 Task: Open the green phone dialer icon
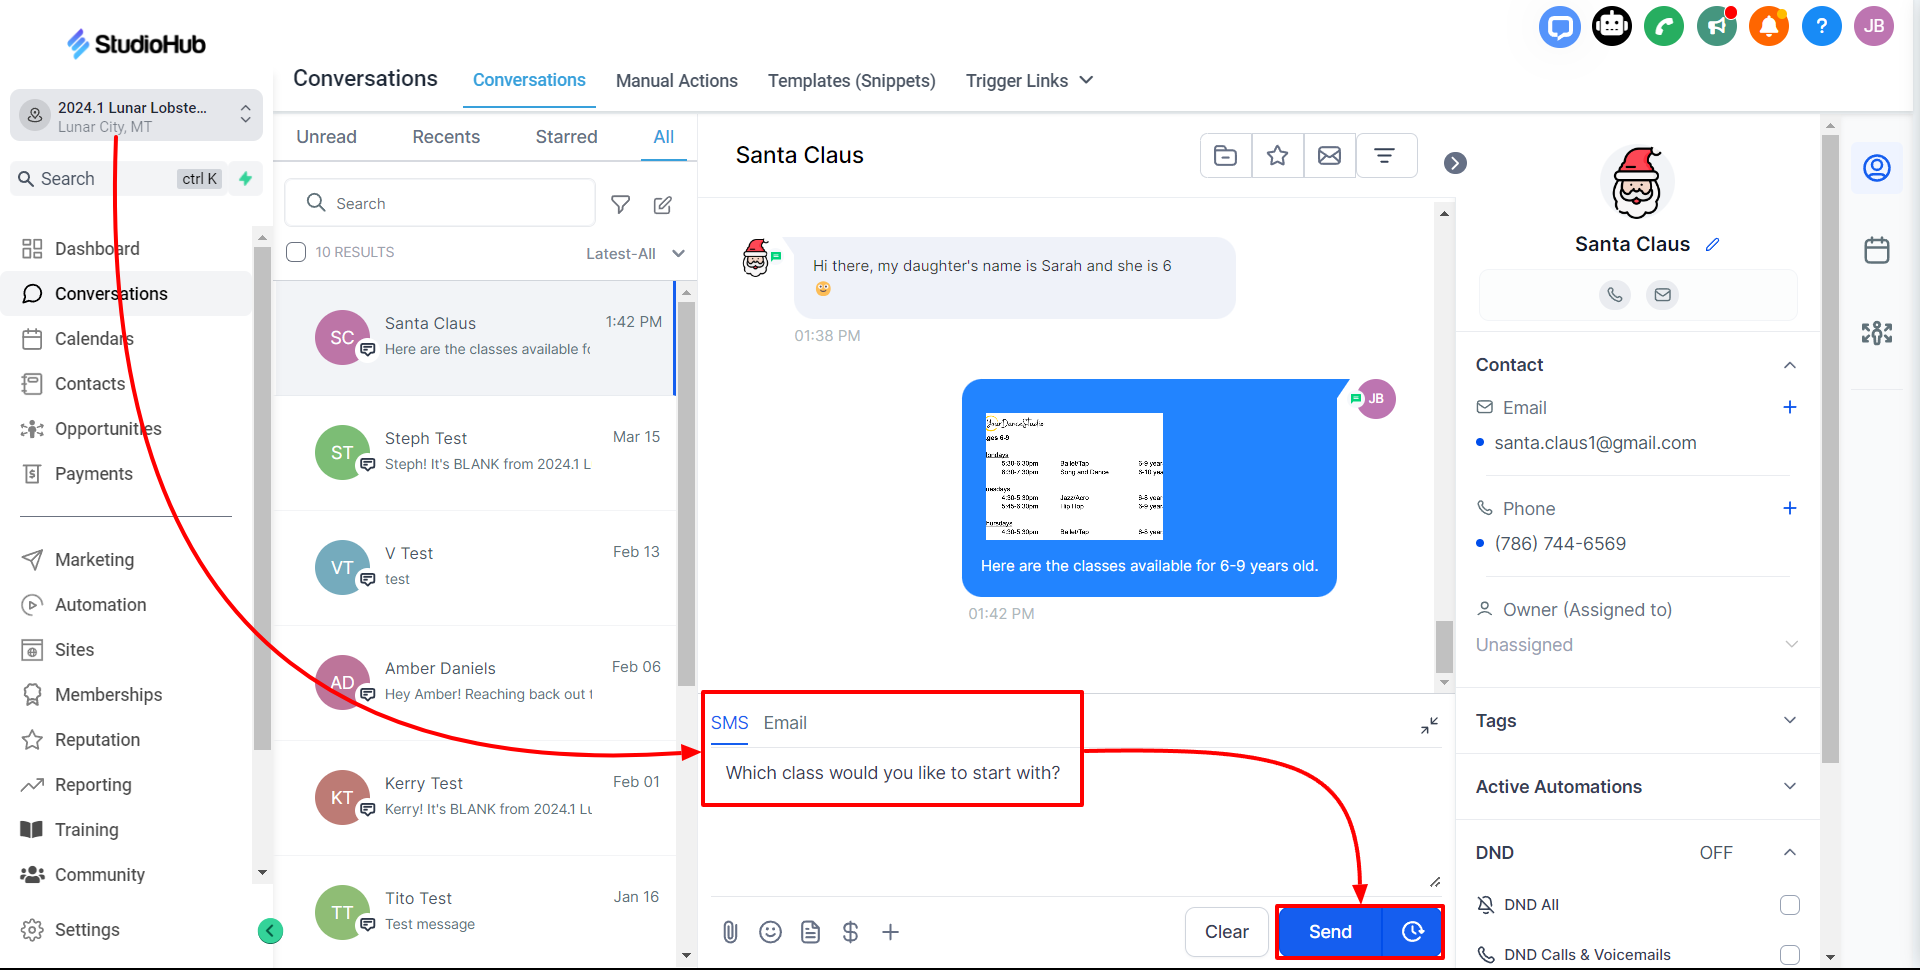point(1664,26)
